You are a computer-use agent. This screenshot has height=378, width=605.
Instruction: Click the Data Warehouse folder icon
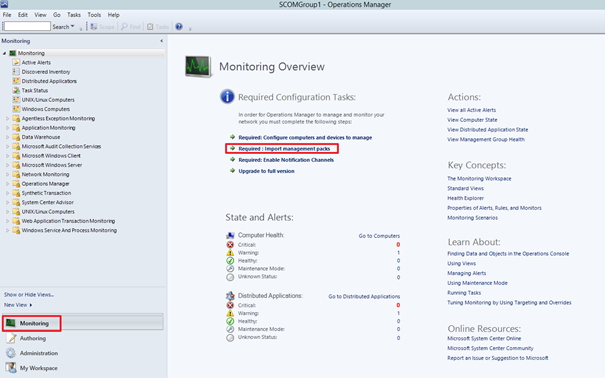[x=16, y=137]
